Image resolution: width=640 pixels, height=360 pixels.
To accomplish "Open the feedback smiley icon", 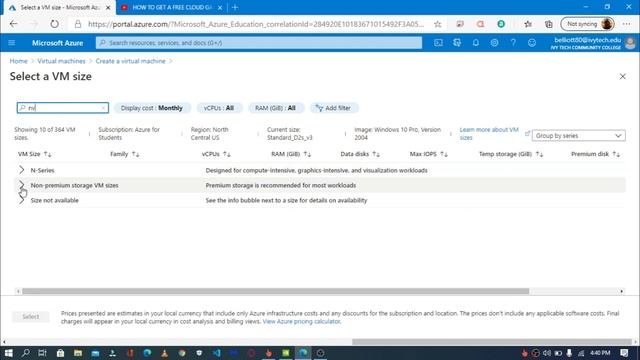I will click(x=532, y=43).
